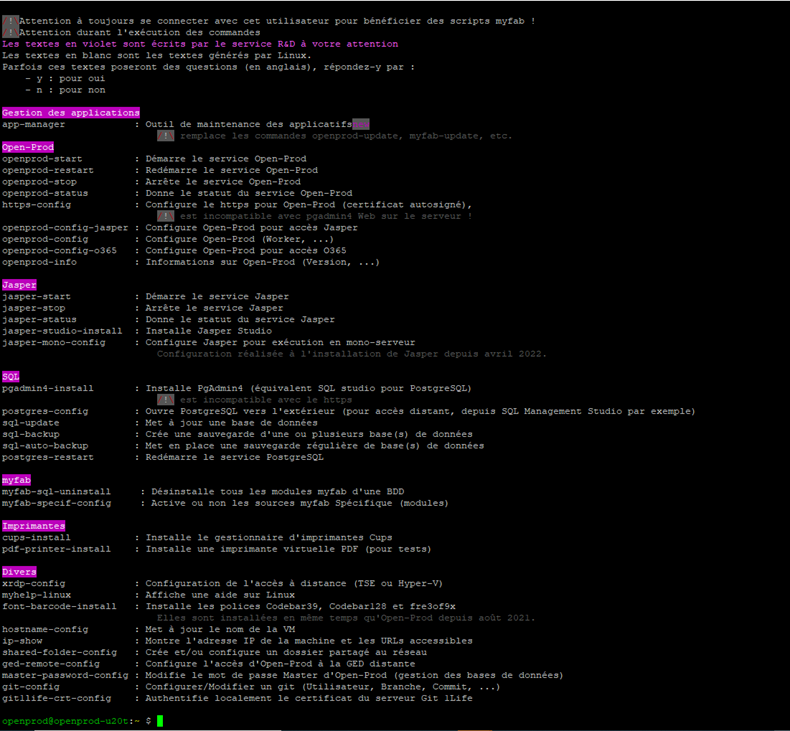Click the 'openprod@openprod-u20t' prompt text
The height and width of the screenshot is (731, 790).
point(65,721)
